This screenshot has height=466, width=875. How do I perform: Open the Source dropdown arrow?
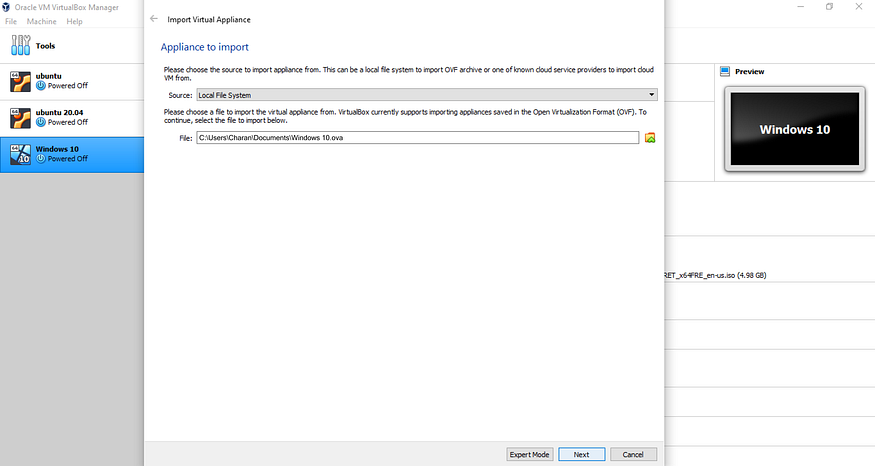tap(651, 95)
